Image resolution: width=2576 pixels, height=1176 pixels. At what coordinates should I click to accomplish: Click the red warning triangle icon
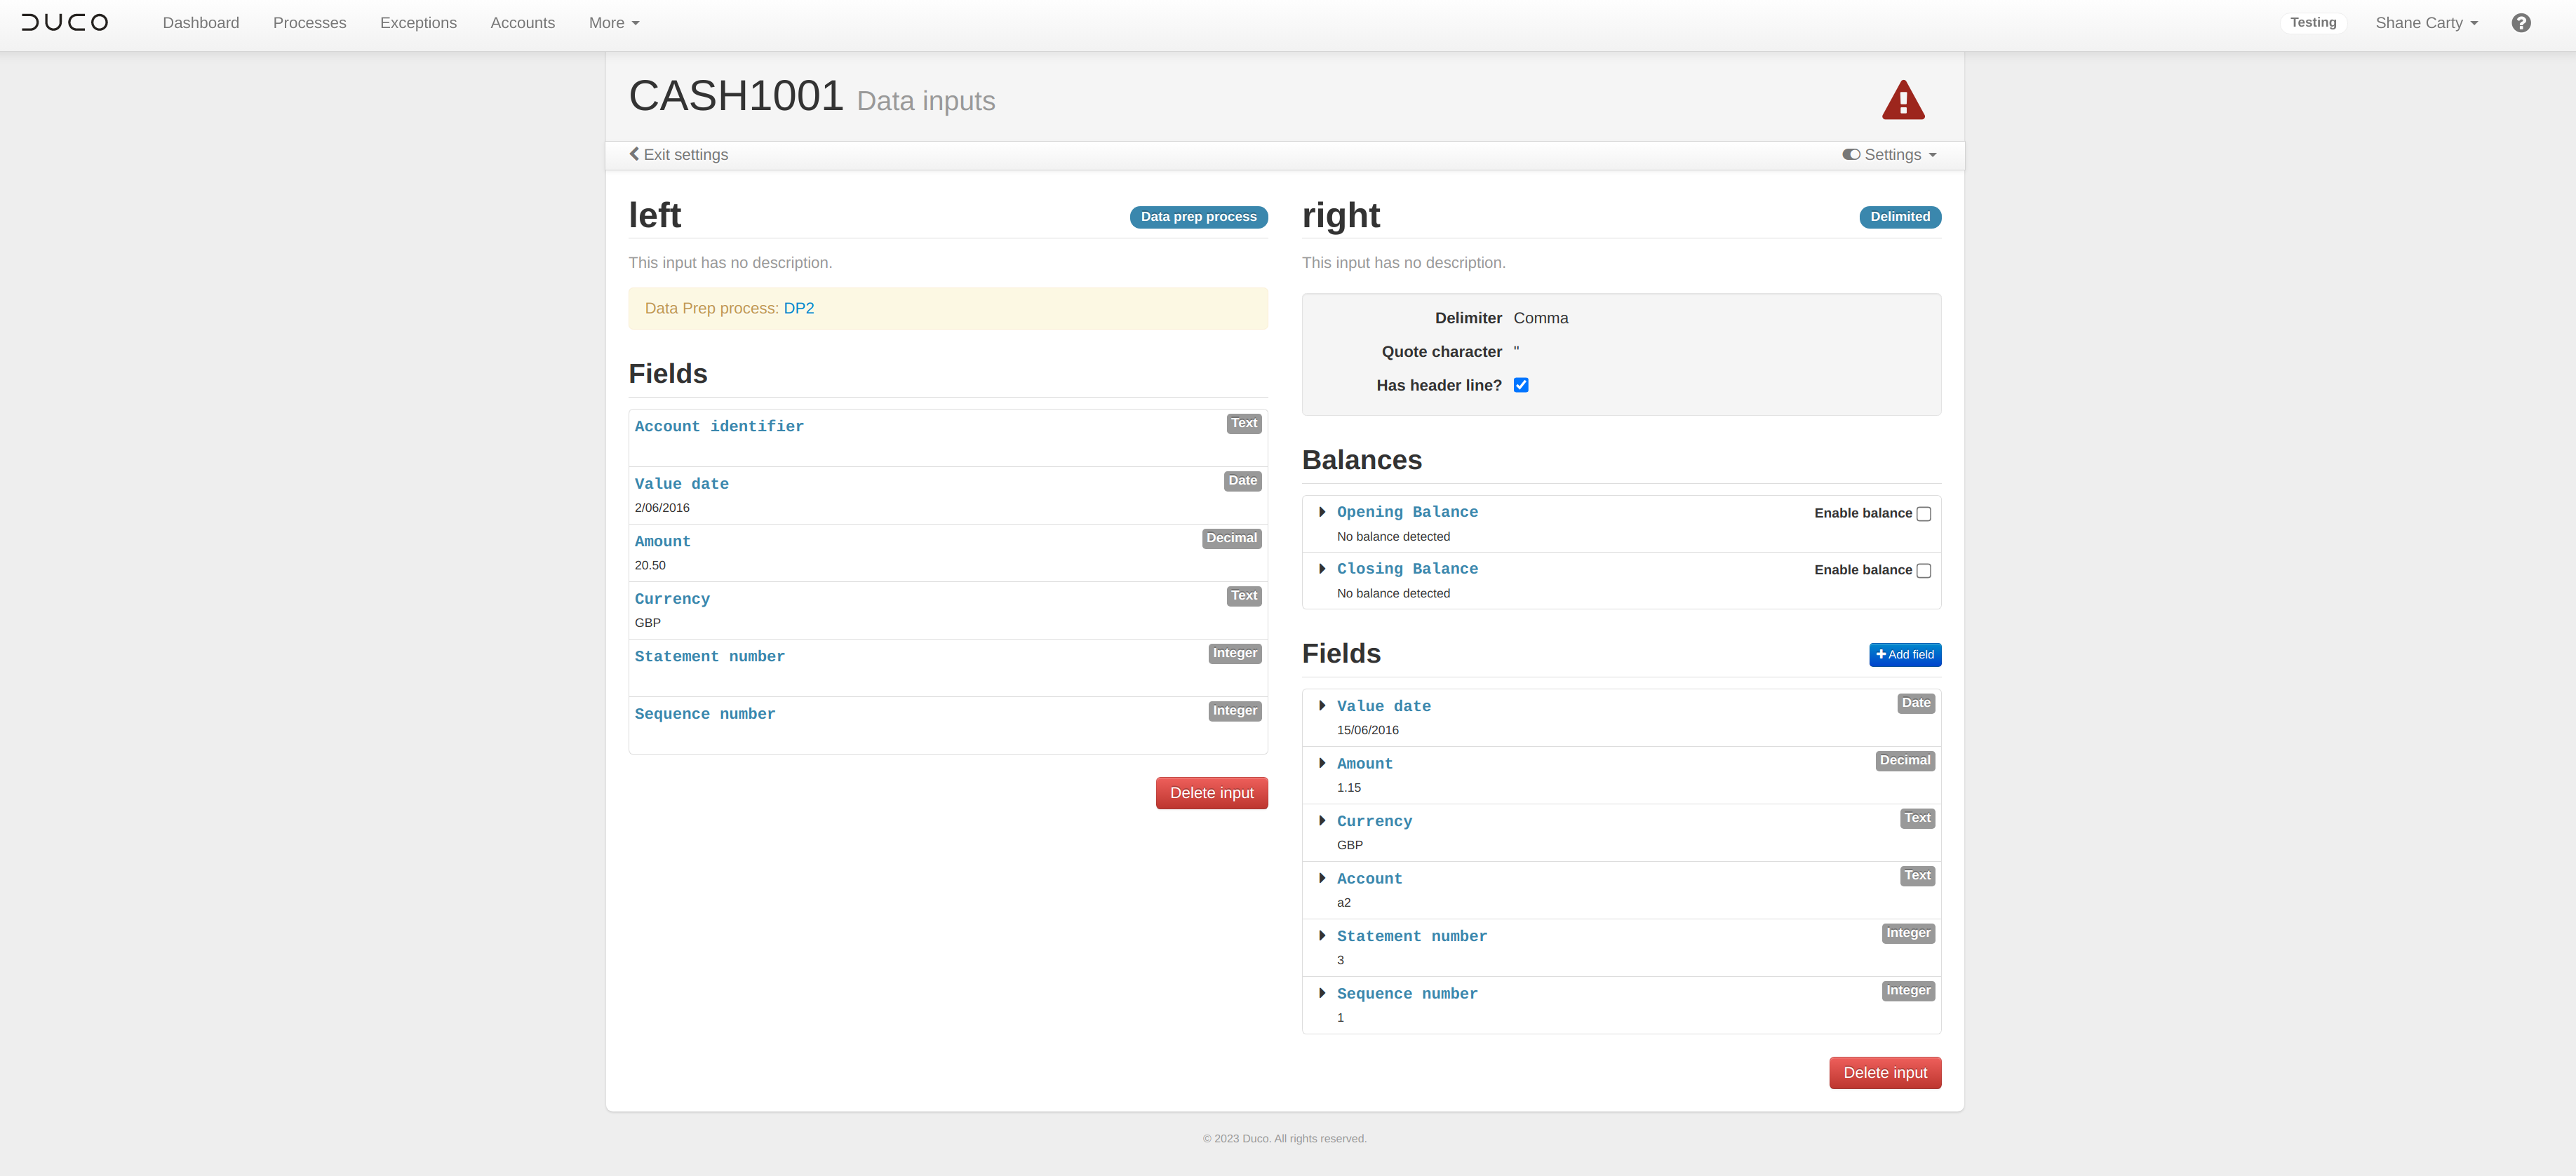click(1902, 100)
